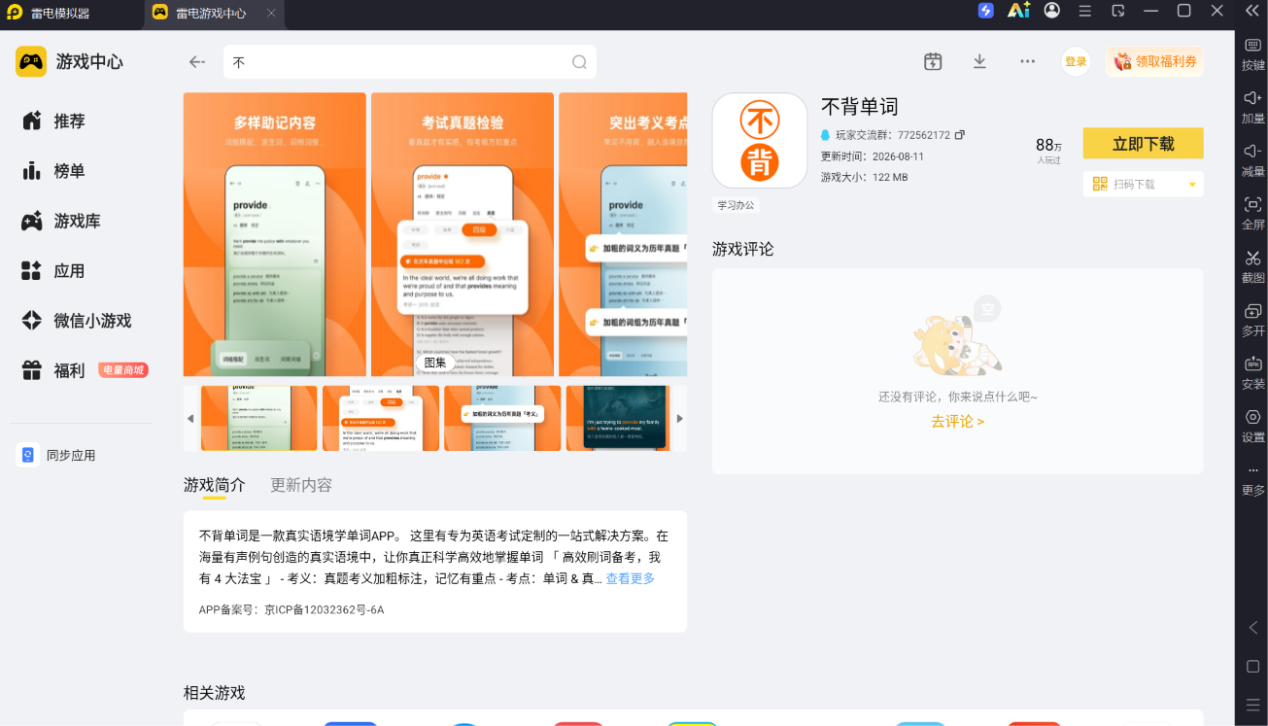Open the downloads manager icon

coord(980,62)
